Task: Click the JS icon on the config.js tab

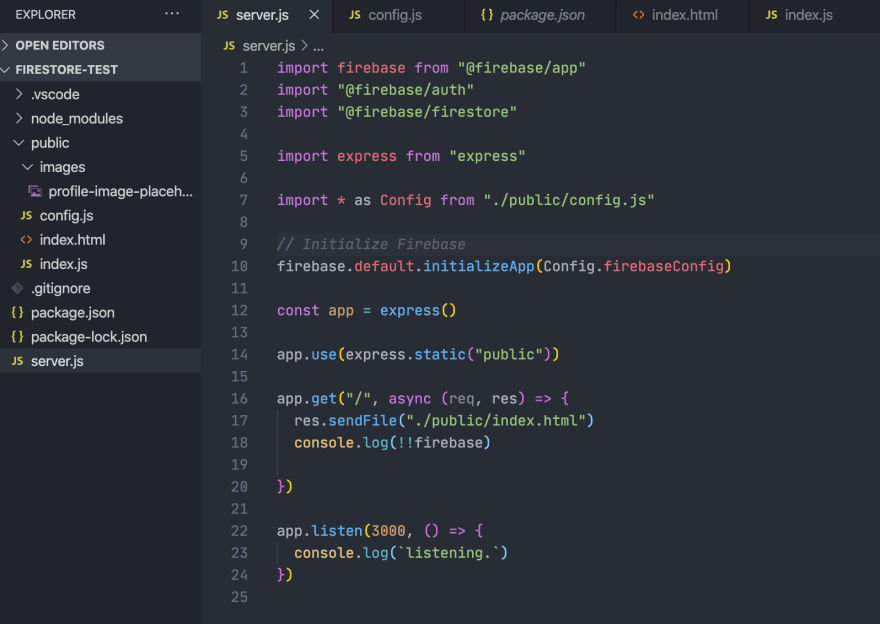Action: point(355,15)
